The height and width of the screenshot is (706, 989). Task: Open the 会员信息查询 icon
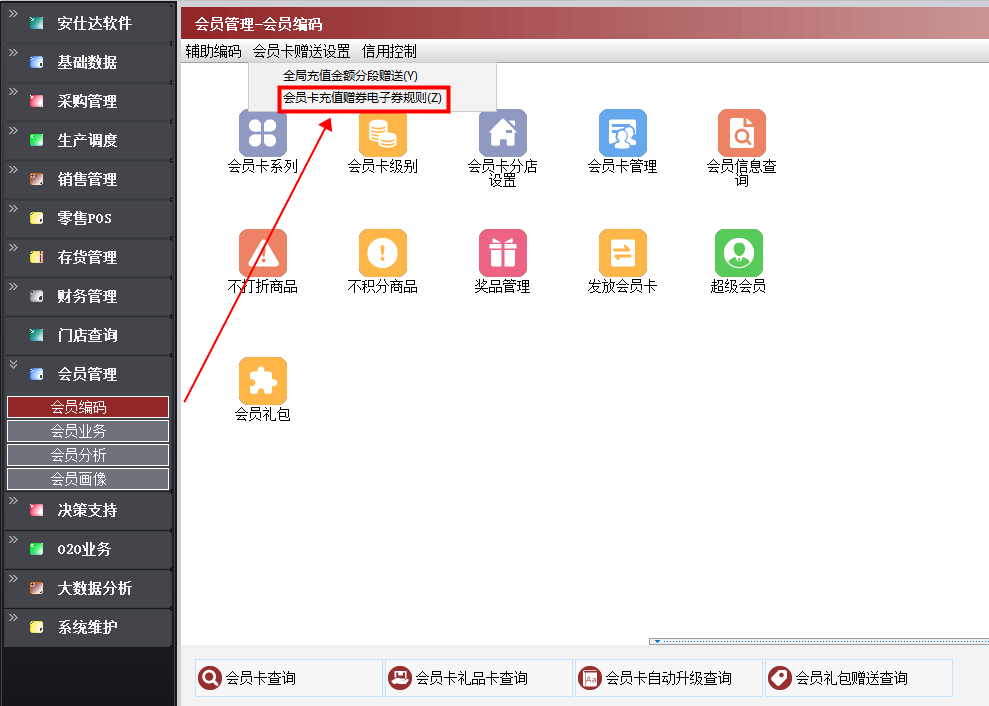coord(742,132)
